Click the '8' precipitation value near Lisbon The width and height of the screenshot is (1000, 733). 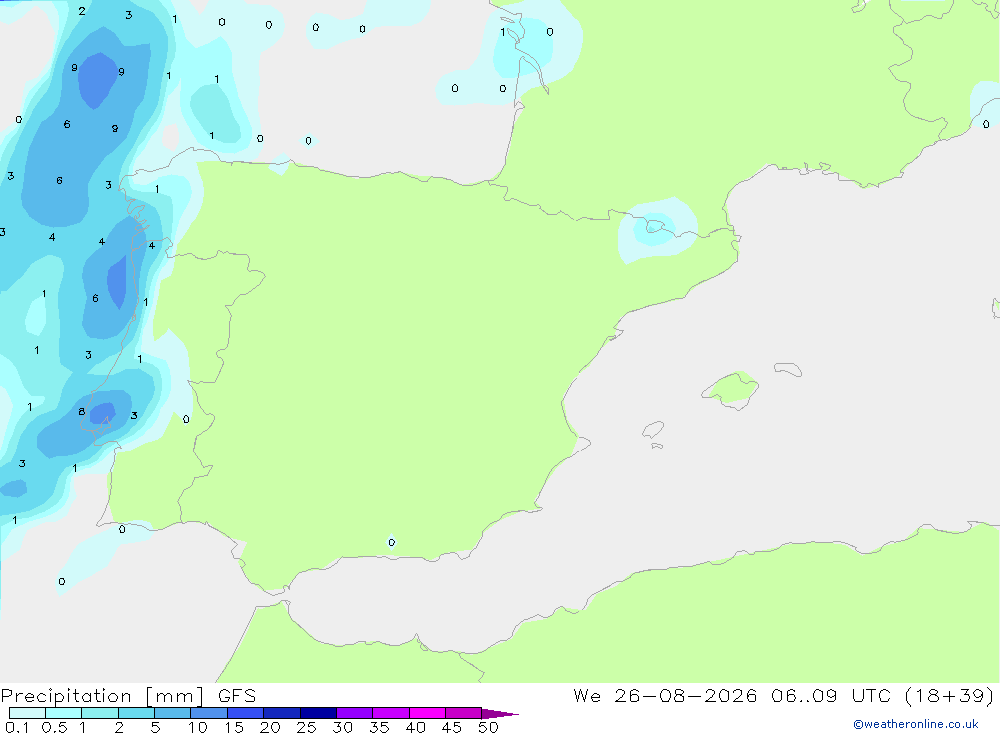(82, 411)
